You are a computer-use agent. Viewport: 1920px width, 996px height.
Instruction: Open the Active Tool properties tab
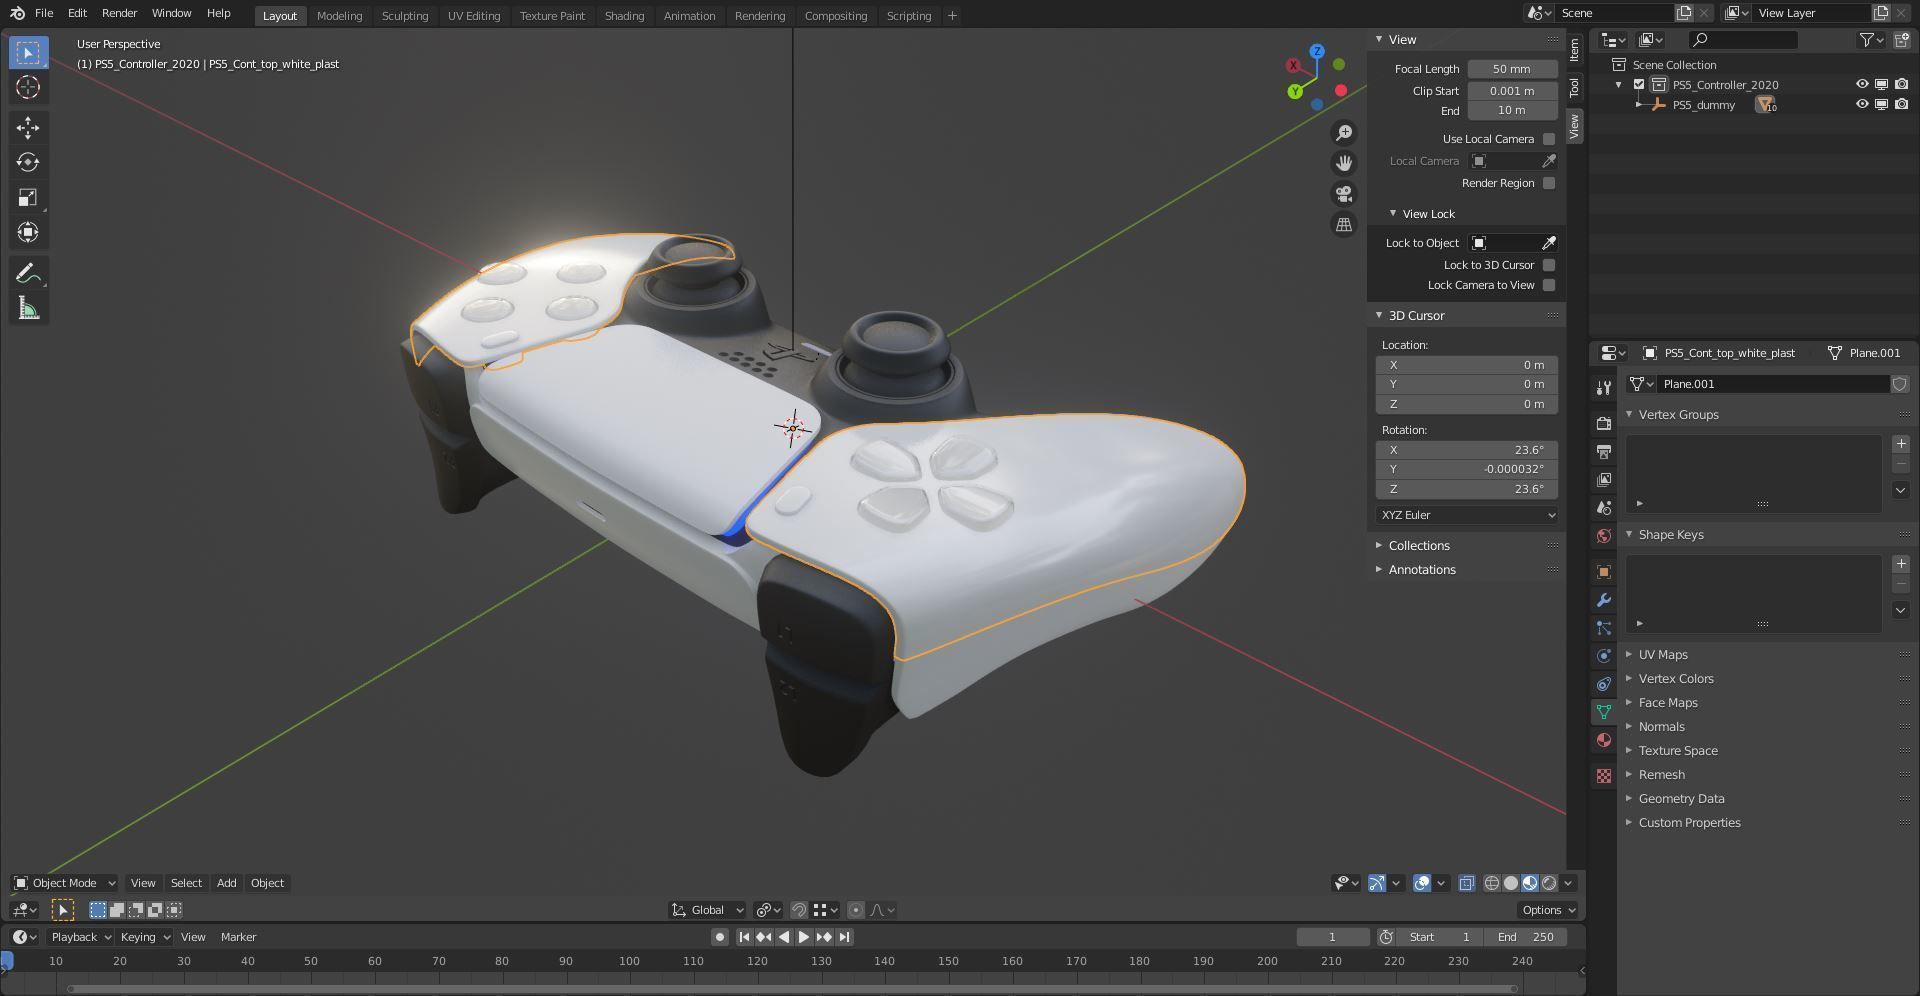[1604, 388]
